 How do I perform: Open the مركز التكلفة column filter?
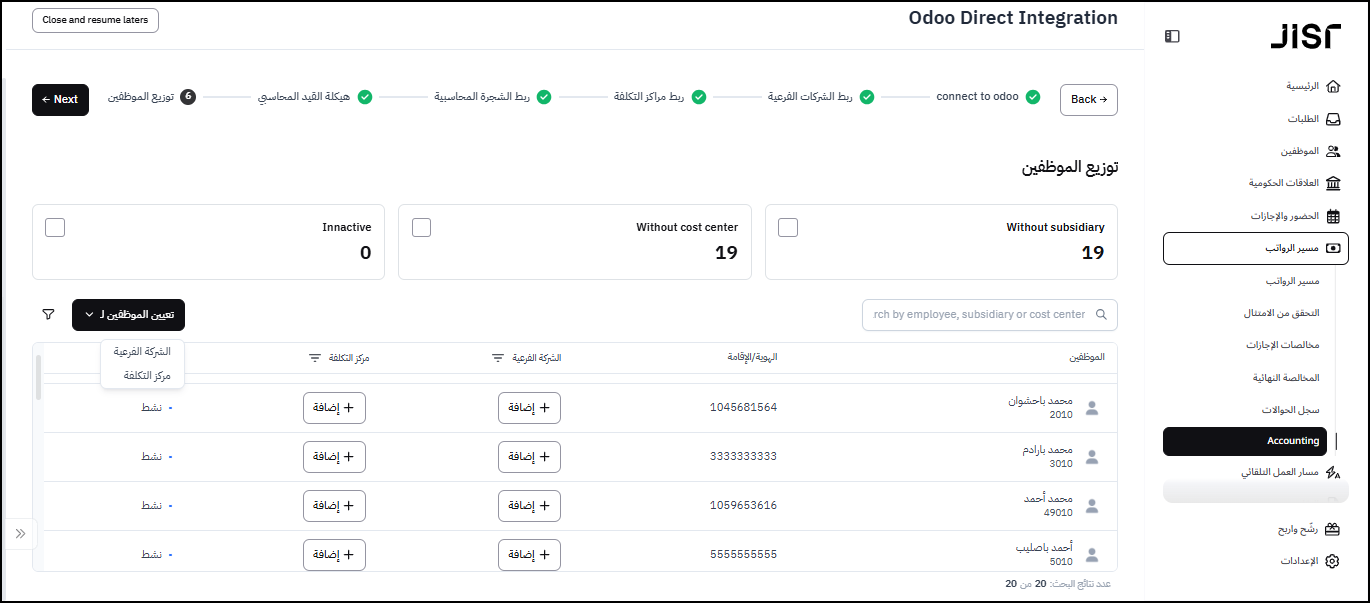click(x=314, y=358)
